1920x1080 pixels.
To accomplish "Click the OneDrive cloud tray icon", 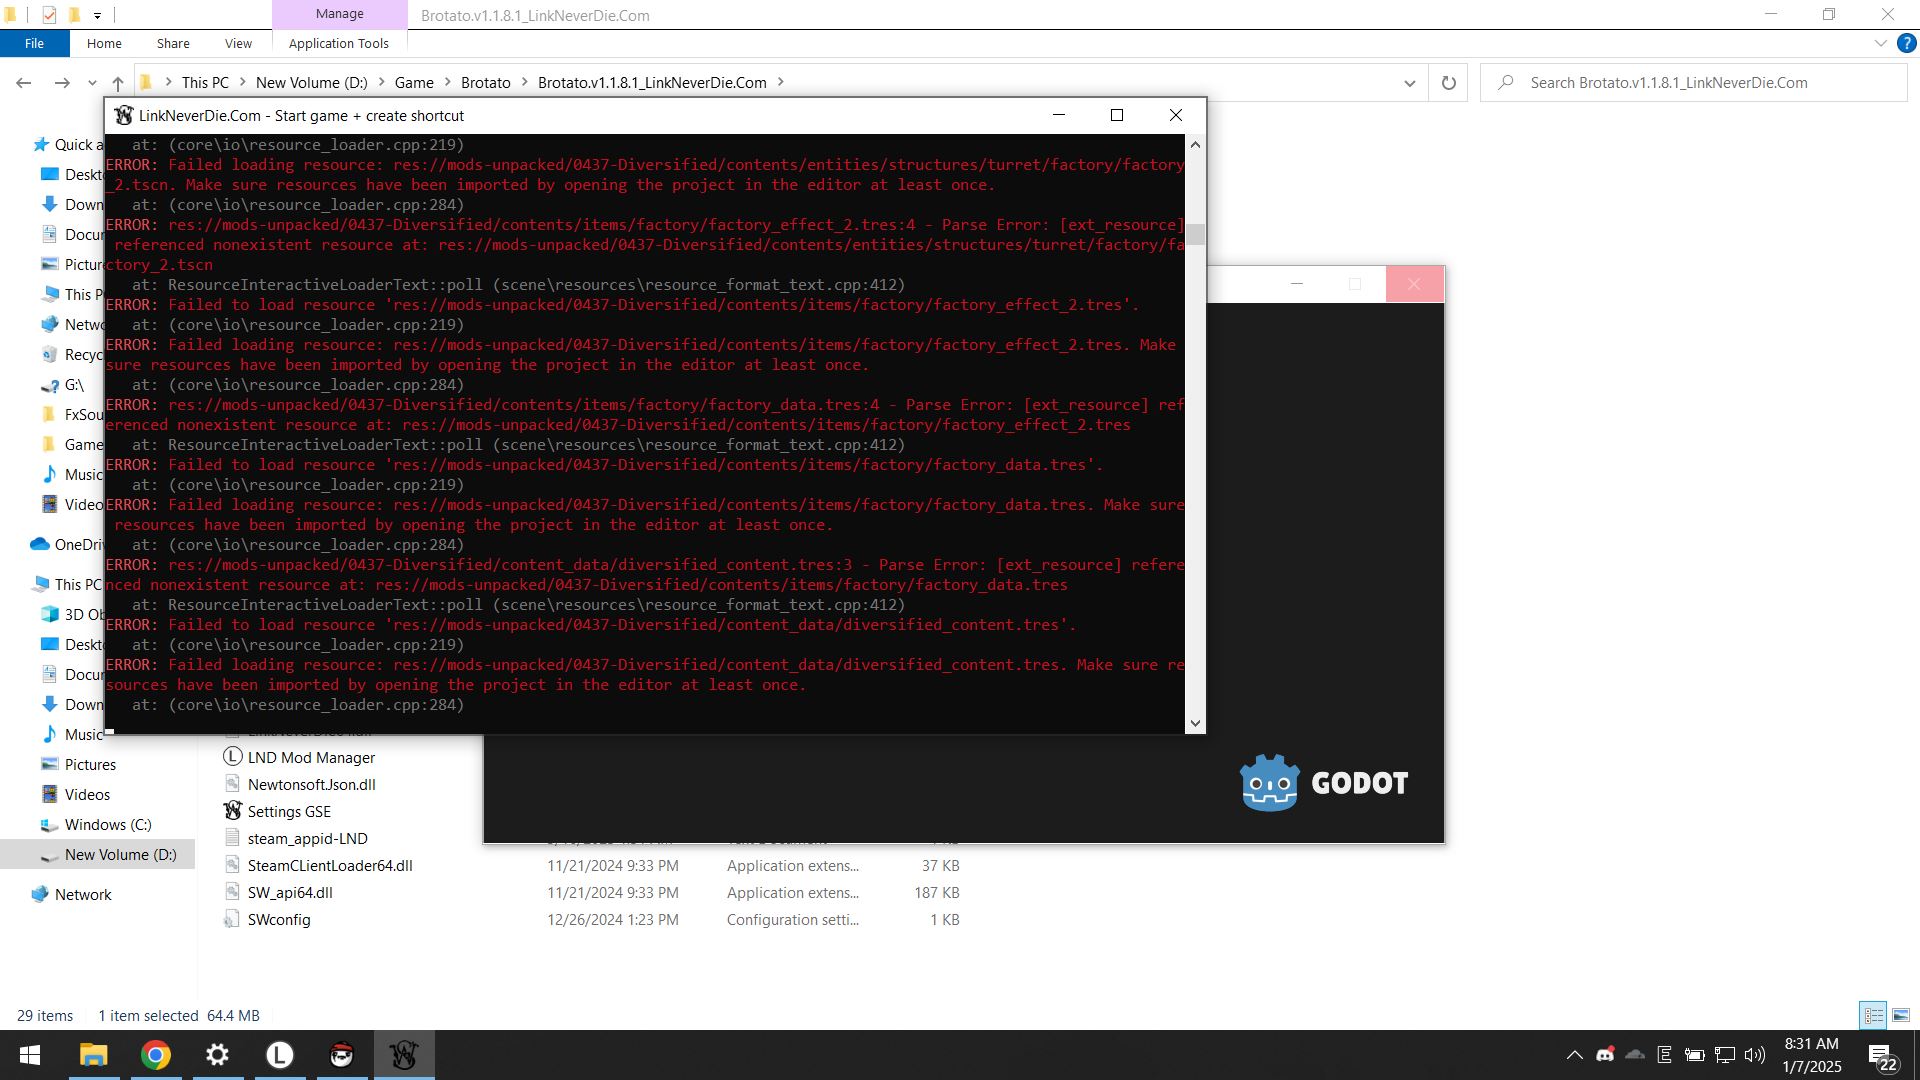I will tap(1635, 1054).
